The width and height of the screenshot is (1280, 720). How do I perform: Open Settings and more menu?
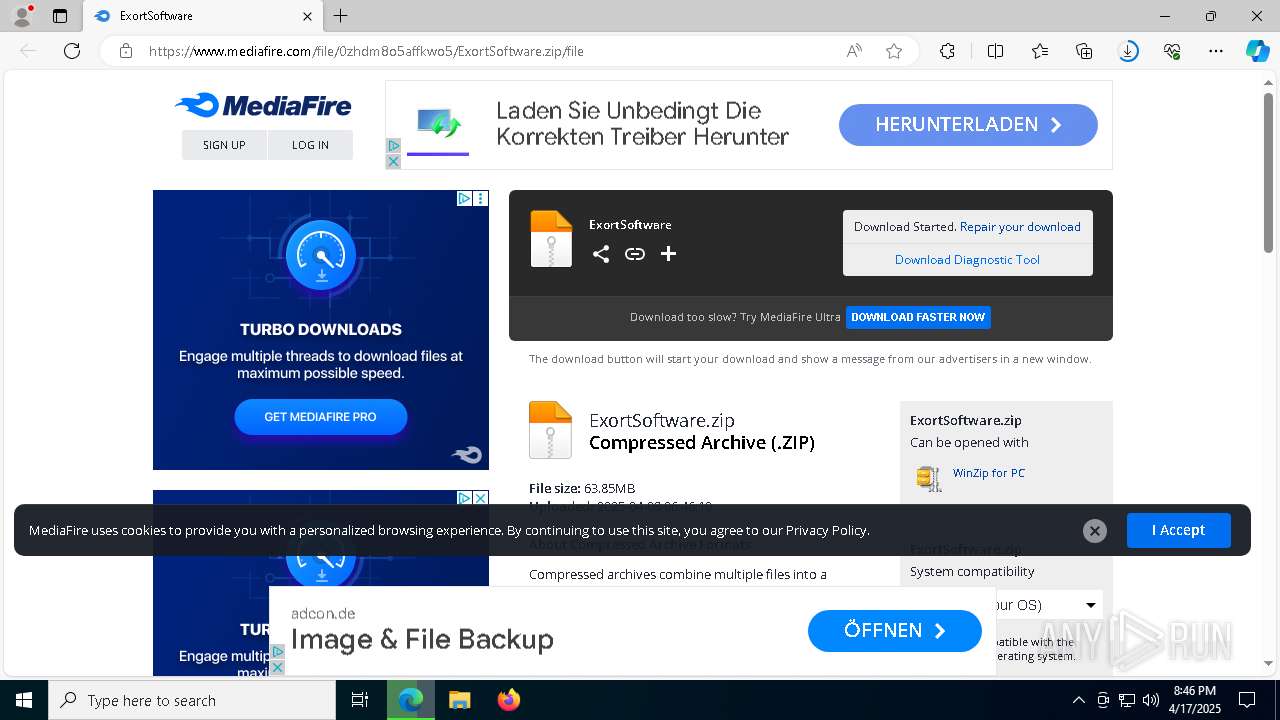point(1216,51)
